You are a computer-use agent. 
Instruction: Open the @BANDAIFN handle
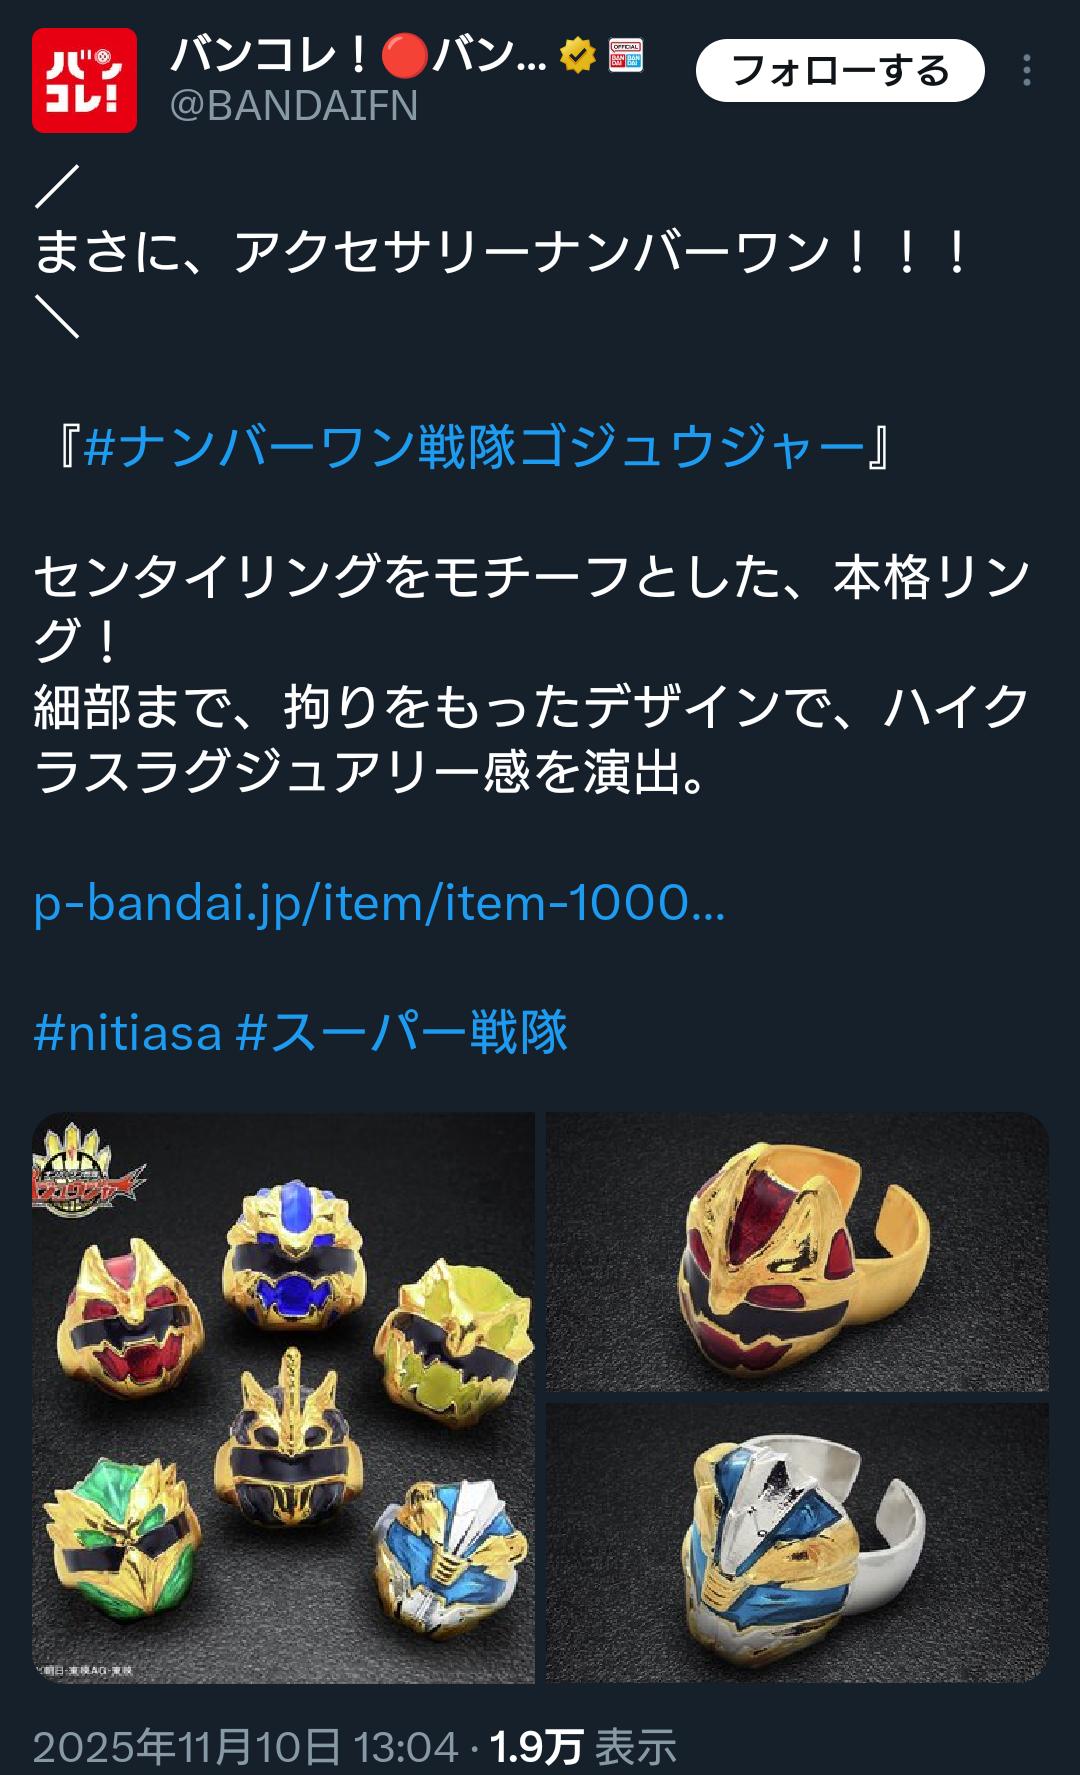point(294,106)
